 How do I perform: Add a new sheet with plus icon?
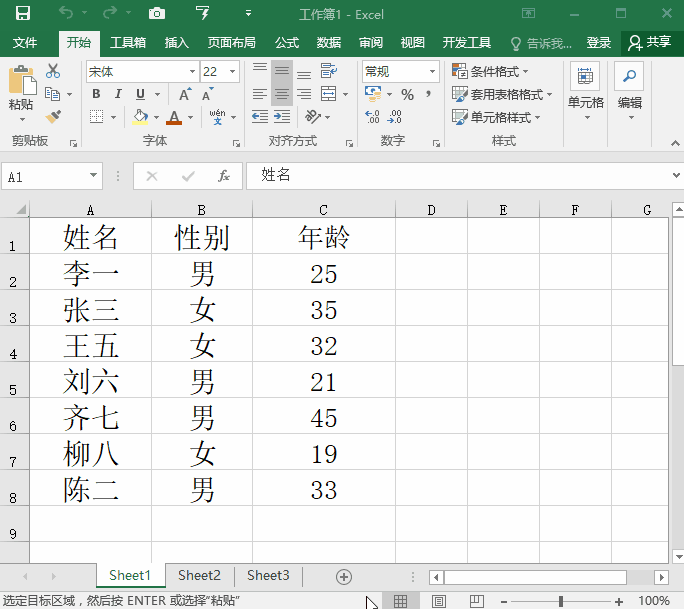[344, 576]
